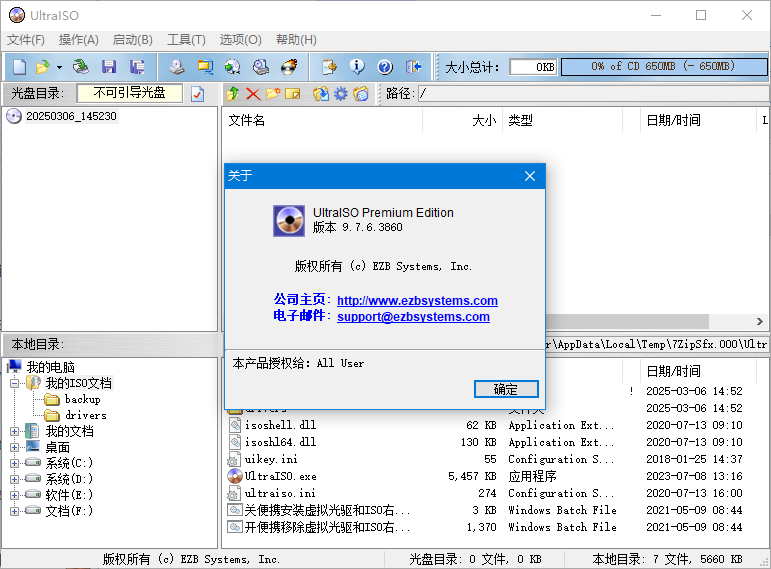This screenshot has width=771, height=569.
Task: Click the 0% of CD 650MB capacity bar
Action: coord(663,66)
